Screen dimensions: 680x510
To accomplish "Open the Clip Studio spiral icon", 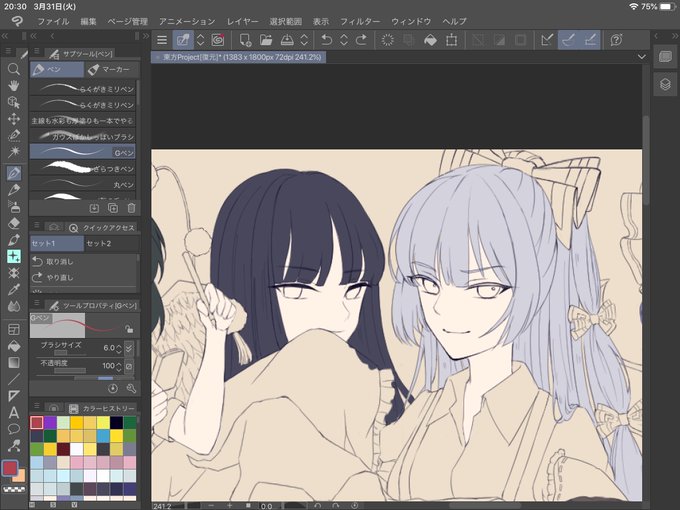I will [x=218, y=40].
